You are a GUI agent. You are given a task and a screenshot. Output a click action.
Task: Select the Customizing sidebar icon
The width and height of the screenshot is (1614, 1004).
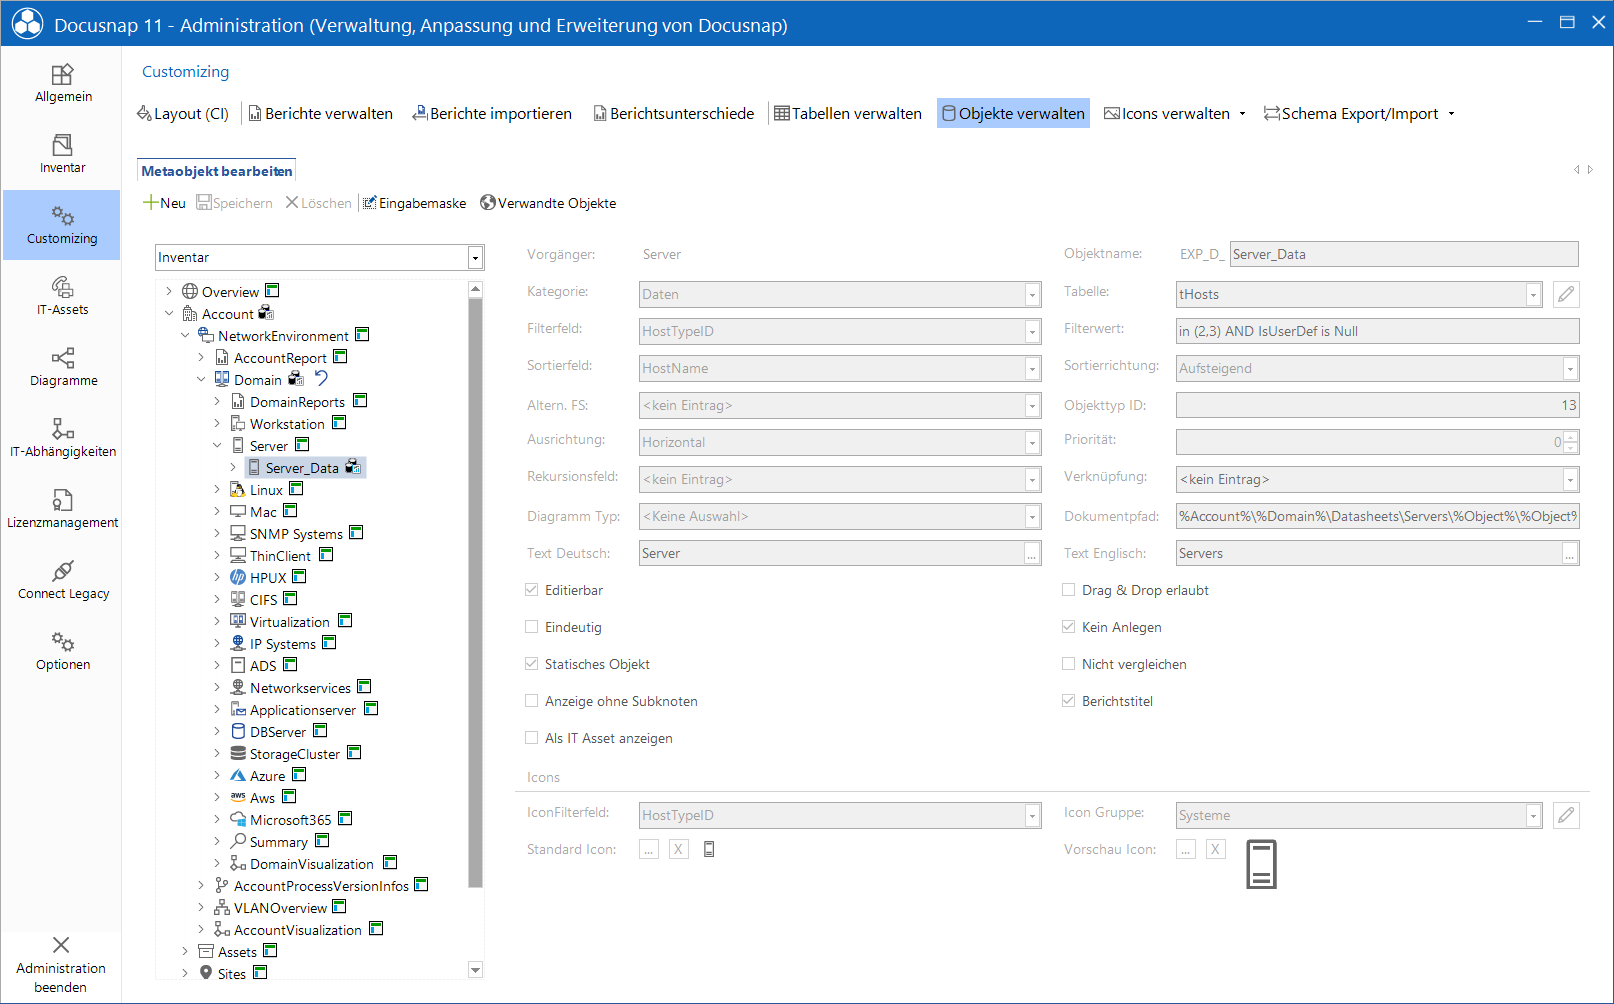[x=62, y=216]
